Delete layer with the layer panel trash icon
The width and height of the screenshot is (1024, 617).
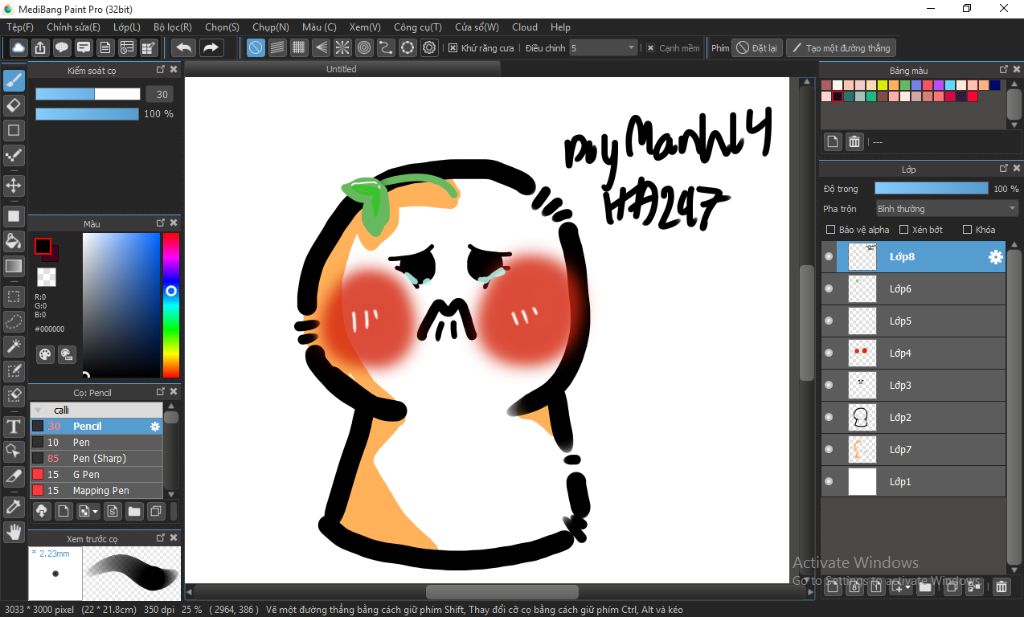[x=1001, y=586]
